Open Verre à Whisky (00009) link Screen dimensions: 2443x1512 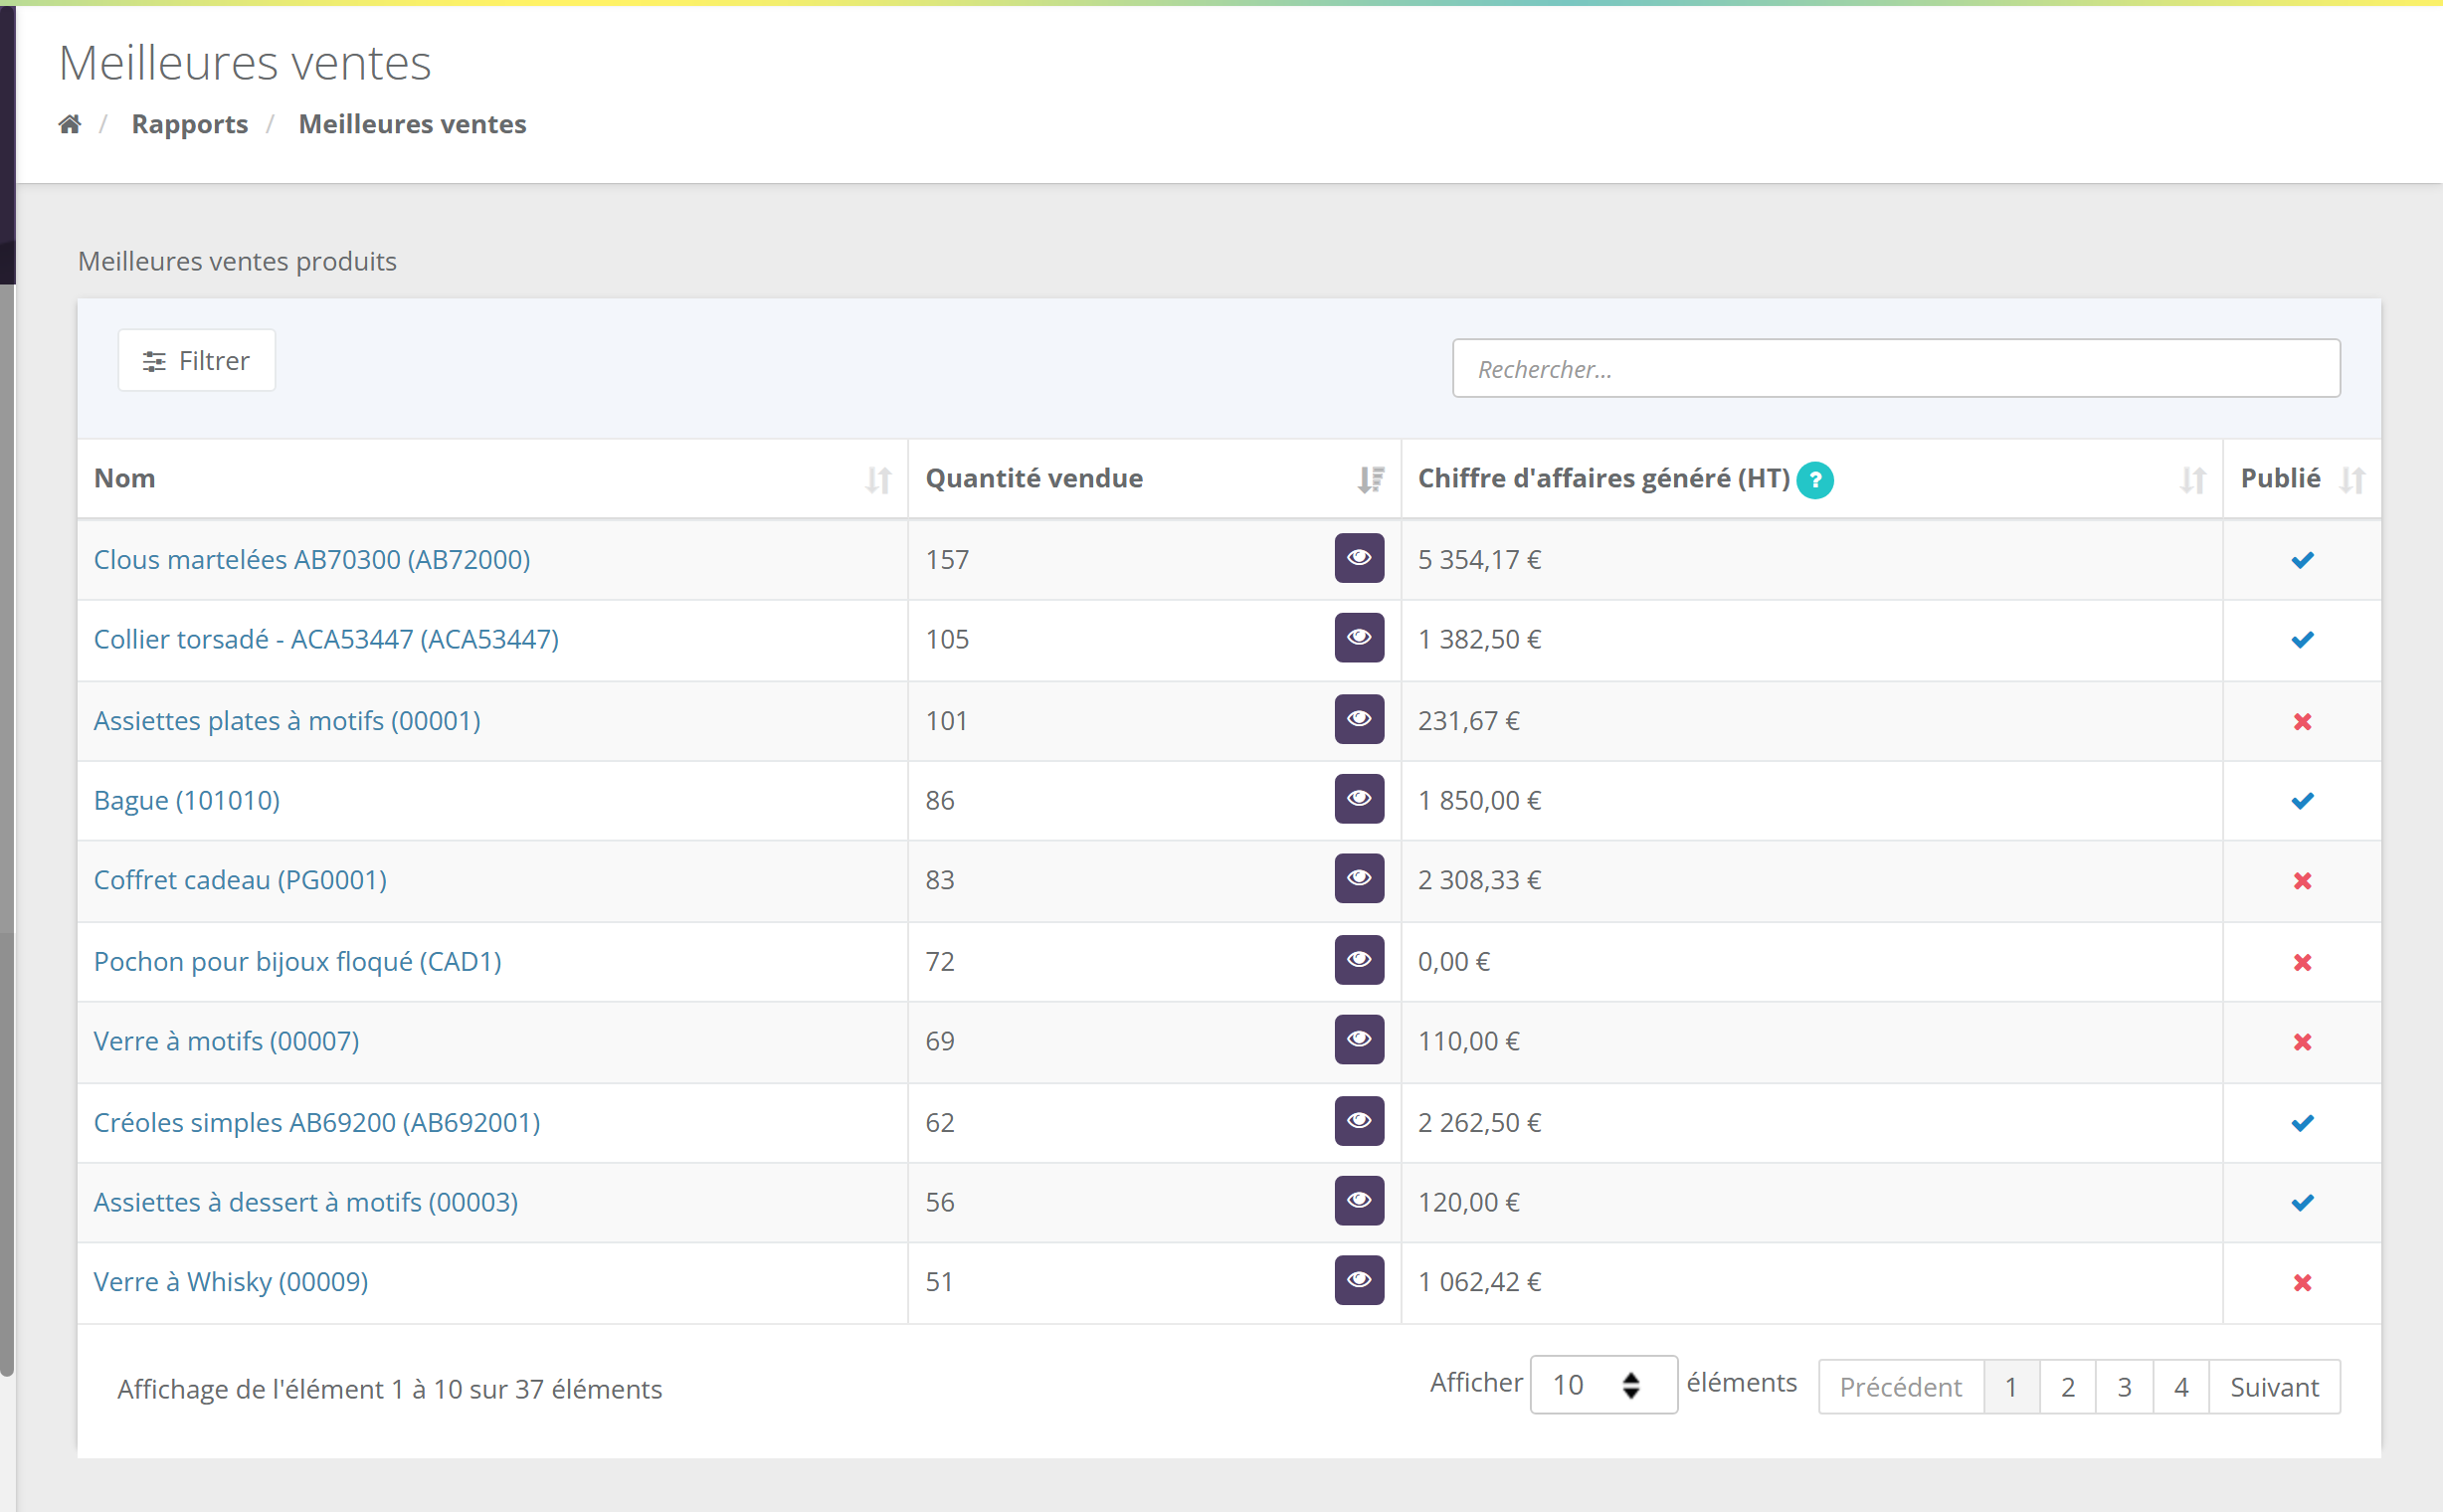coord(231,1282)
